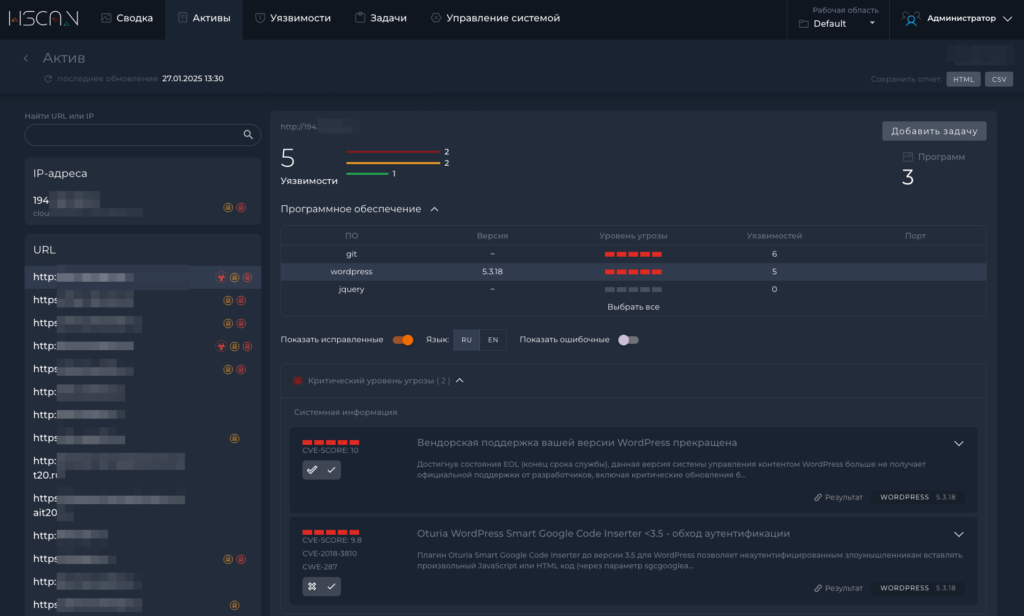Click the biohazard icon in the highlighted URL row
The image size is (1024, 616).
(x=221, y=277)
